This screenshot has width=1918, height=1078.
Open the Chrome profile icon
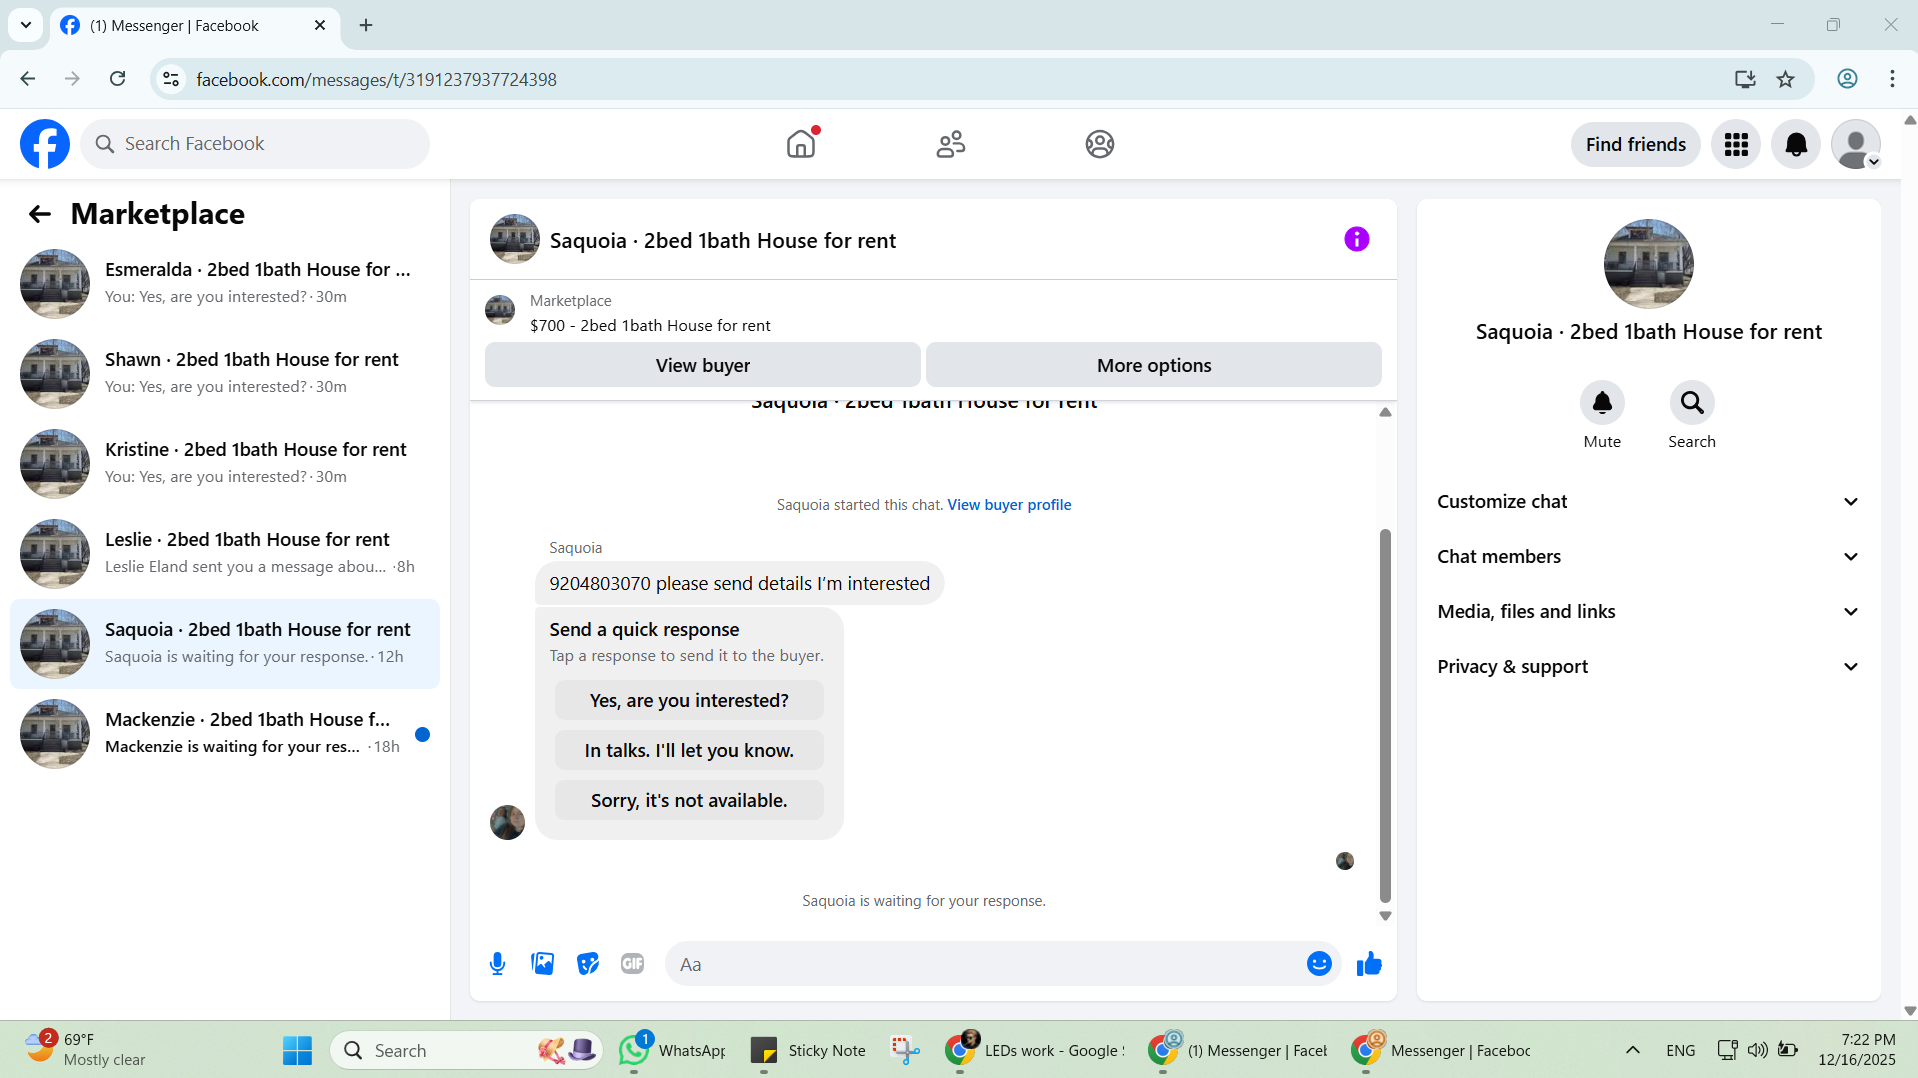coord(1847,79)
